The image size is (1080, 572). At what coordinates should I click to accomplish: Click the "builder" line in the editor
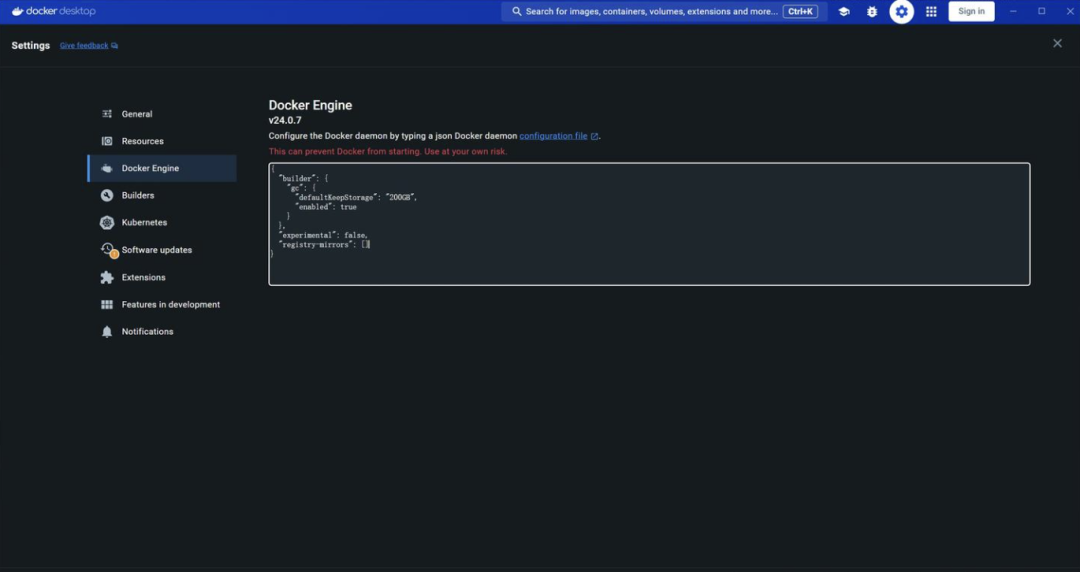(303, 178)
